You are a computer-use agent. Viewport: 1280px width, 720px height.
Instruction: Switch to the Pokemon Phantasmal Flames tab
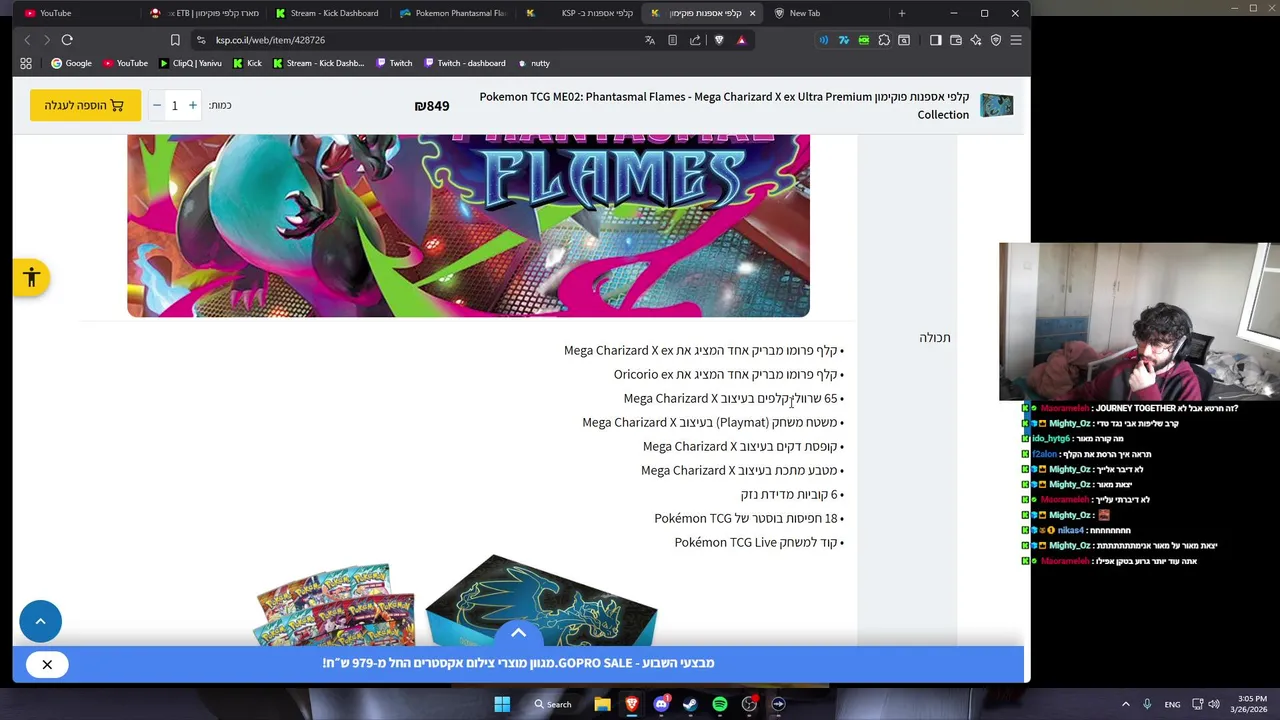pos(453,13)
